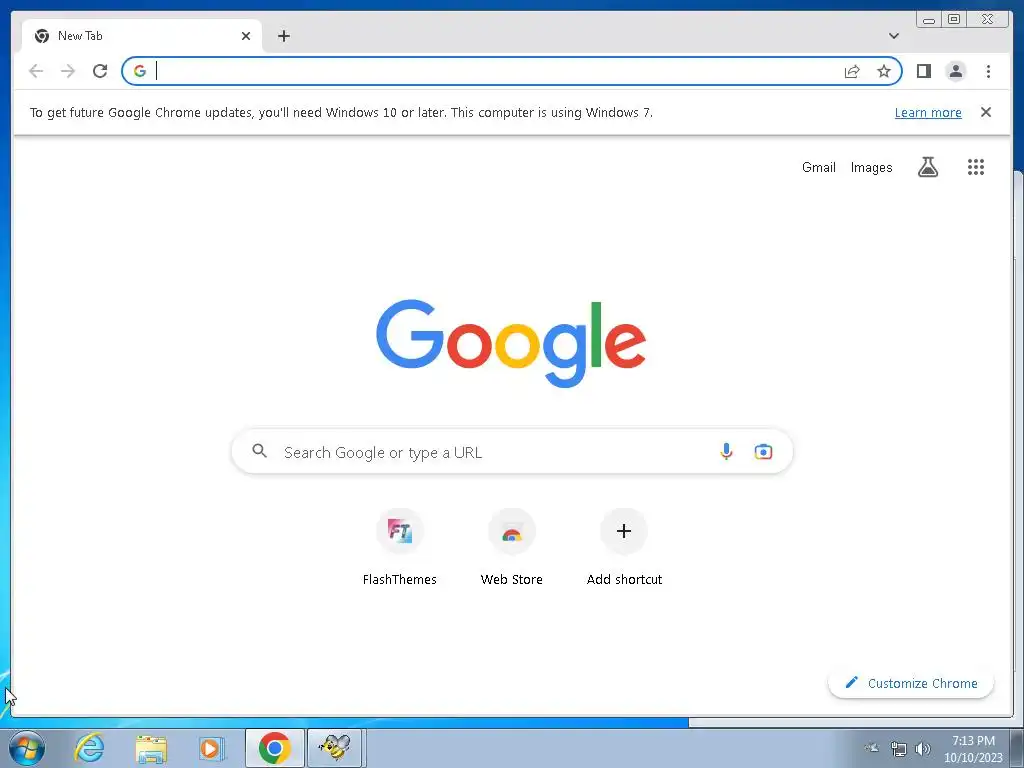
Task: Dismiss the Windows 7 update notice
Action: 986,112
